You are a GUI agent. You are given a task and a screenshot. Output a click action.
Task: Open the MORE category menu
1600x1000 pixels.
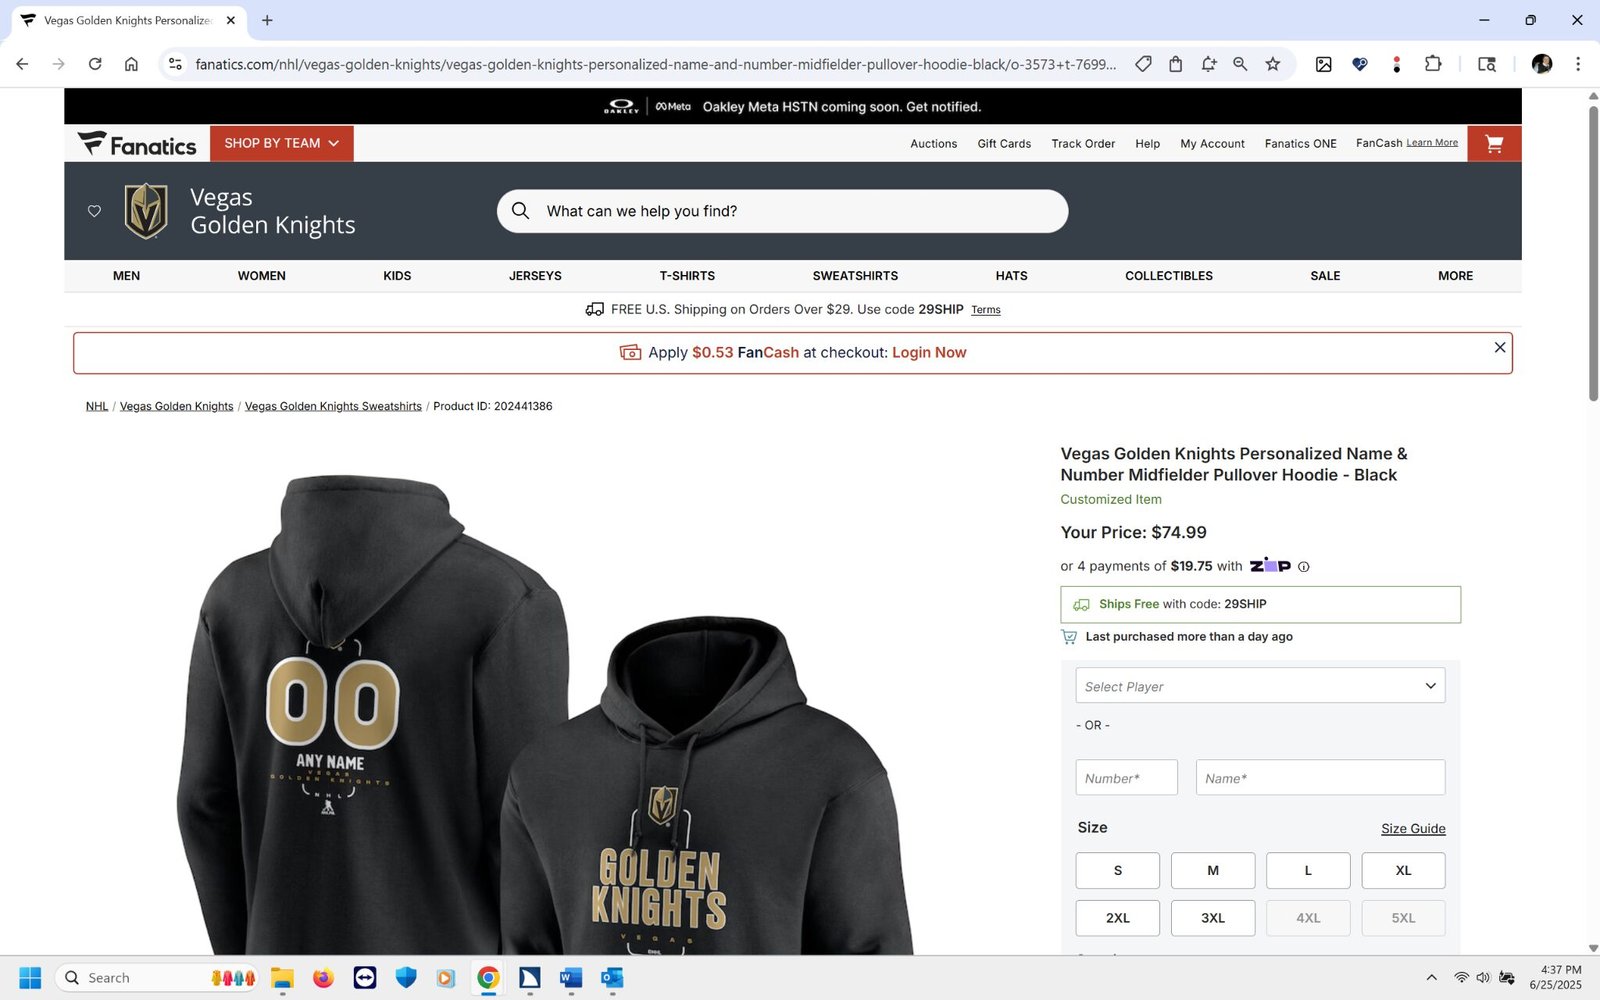(1455, 276)
